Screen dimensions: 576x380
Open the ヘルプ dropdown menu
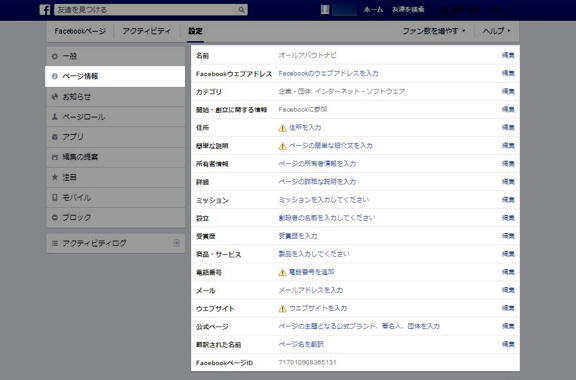[496, 31]
